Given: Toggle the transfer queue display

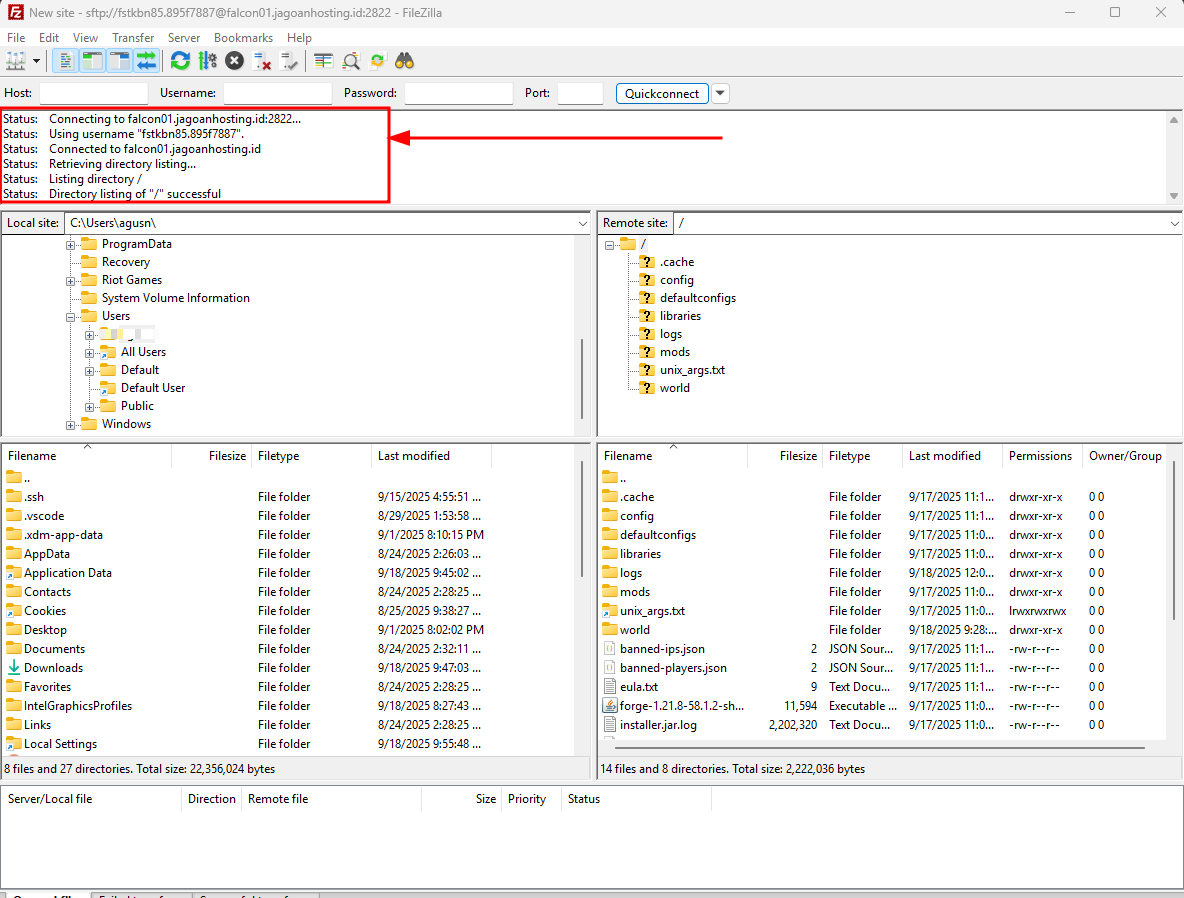Looking at the screenshot, I should [x=146, y=61].
